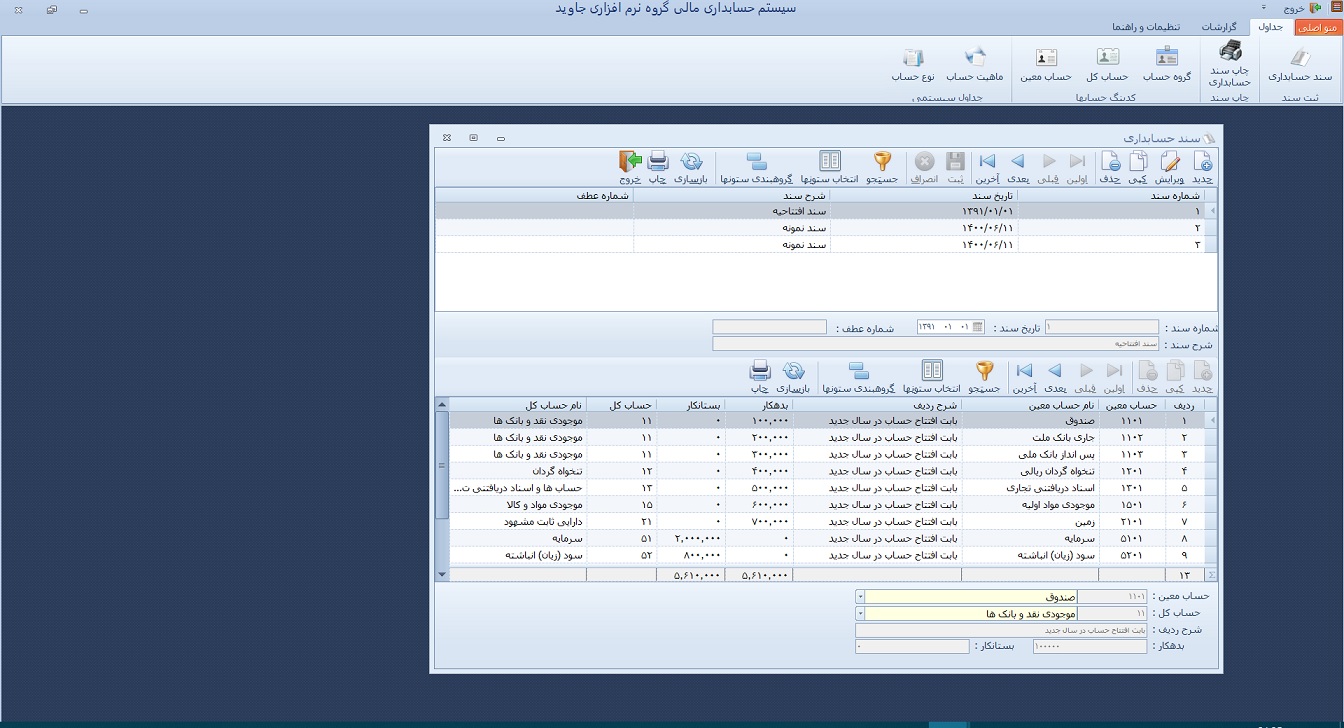Search rows with جستجو in lower toolbar
Image resolution: width=1344 pixels, height=728 pixels.
985,377
